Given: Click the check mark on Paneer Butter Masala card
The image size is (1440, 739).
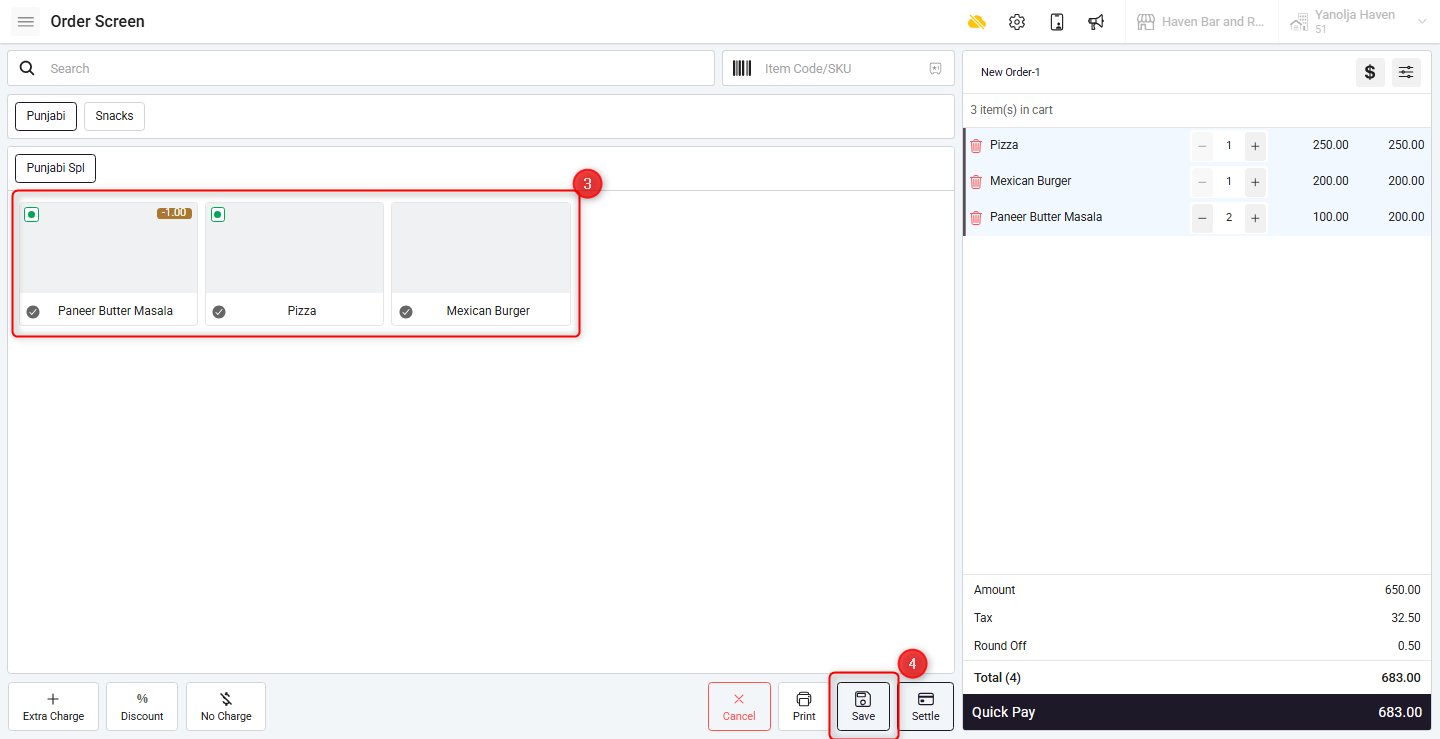Looking at the screenshot, I should 33,312.
